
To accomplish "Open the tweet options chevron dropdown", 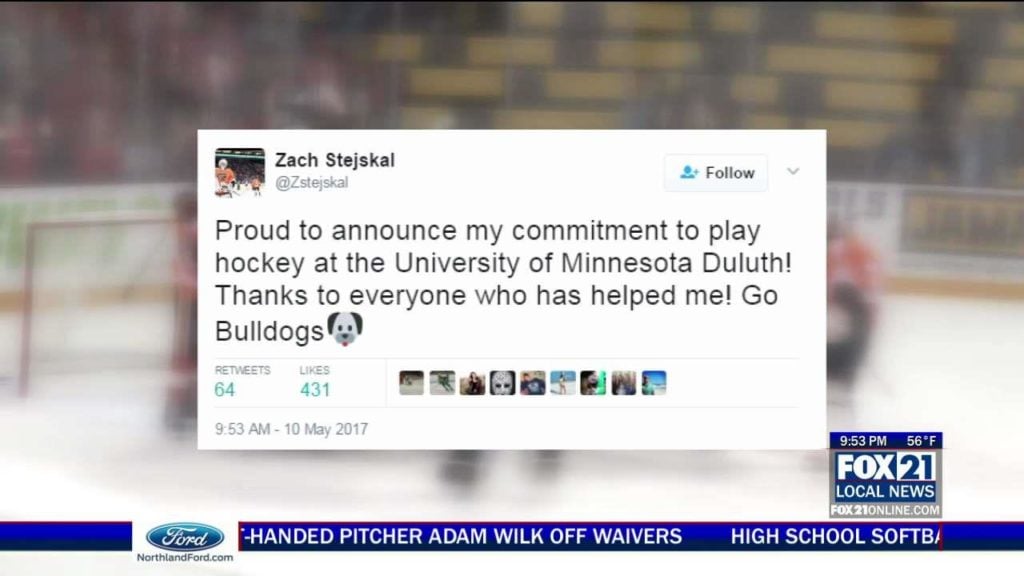I will pyautogui.click(x=793, y=172).
